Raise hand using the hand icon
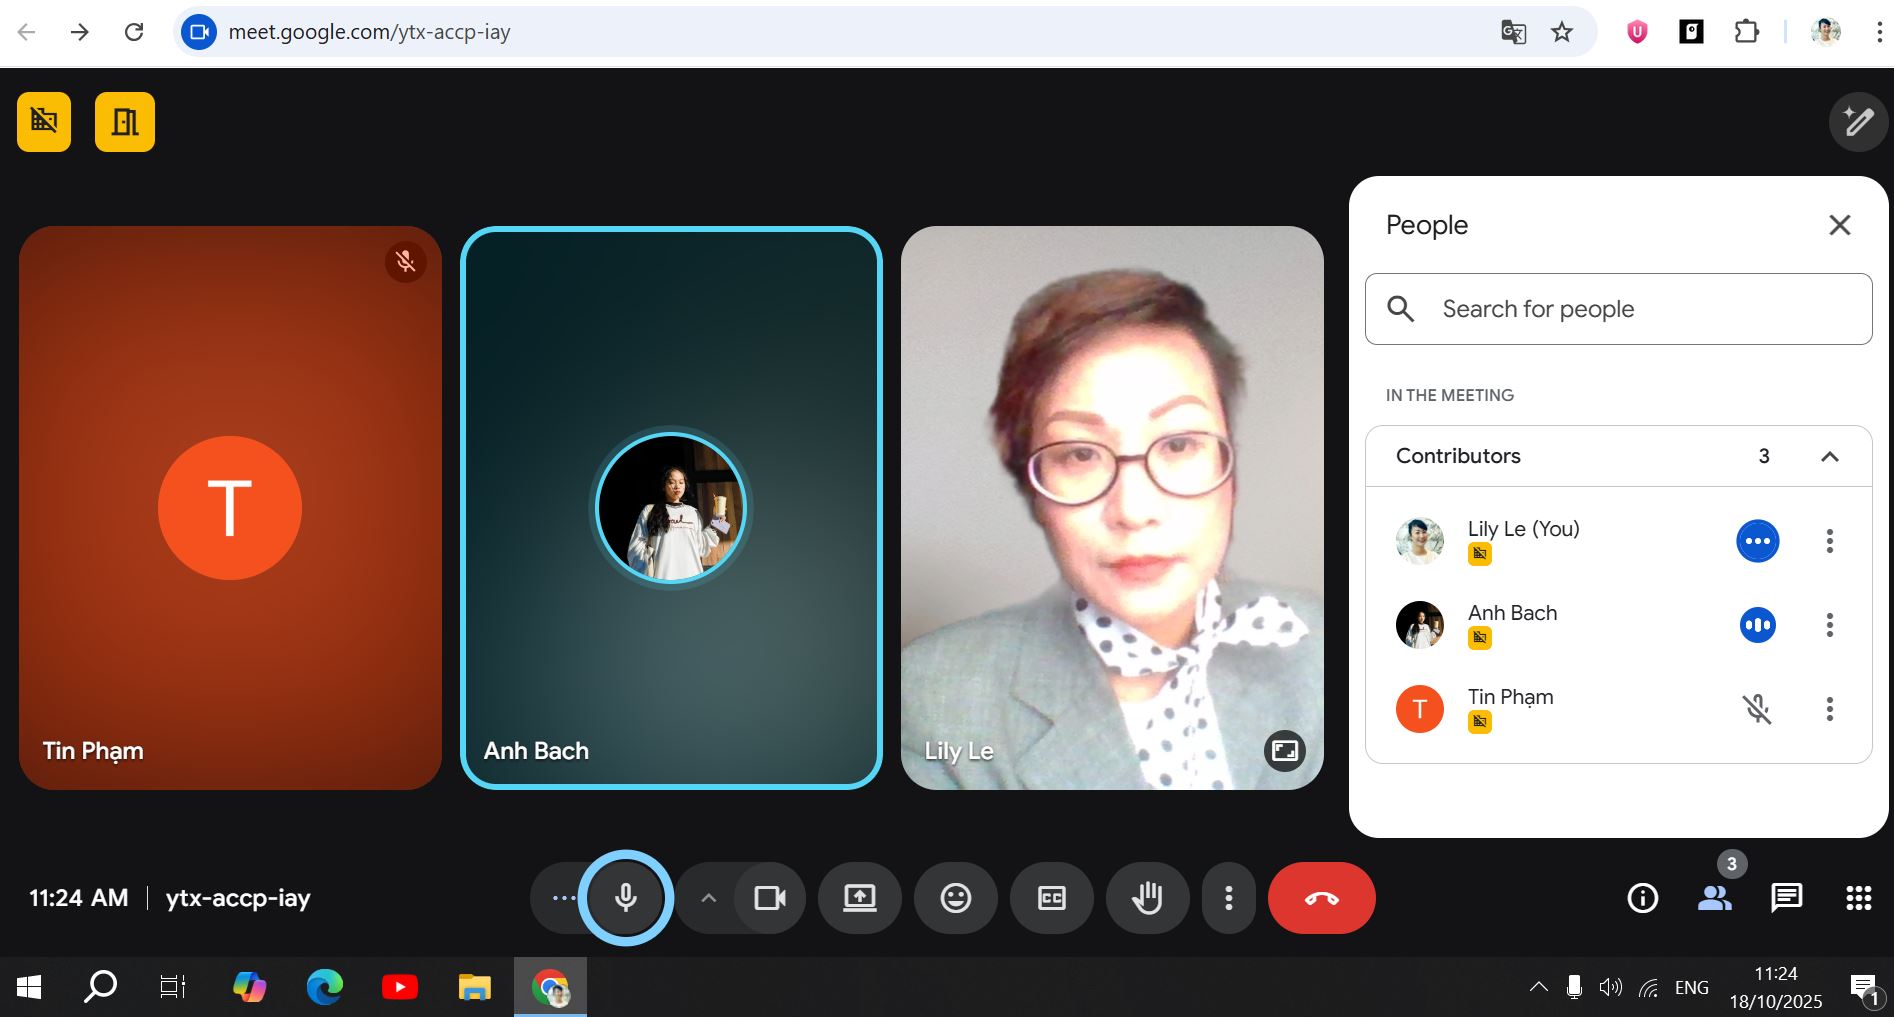The height and width of the screenshot is (1017, 1894). [x=1147, y=898]
